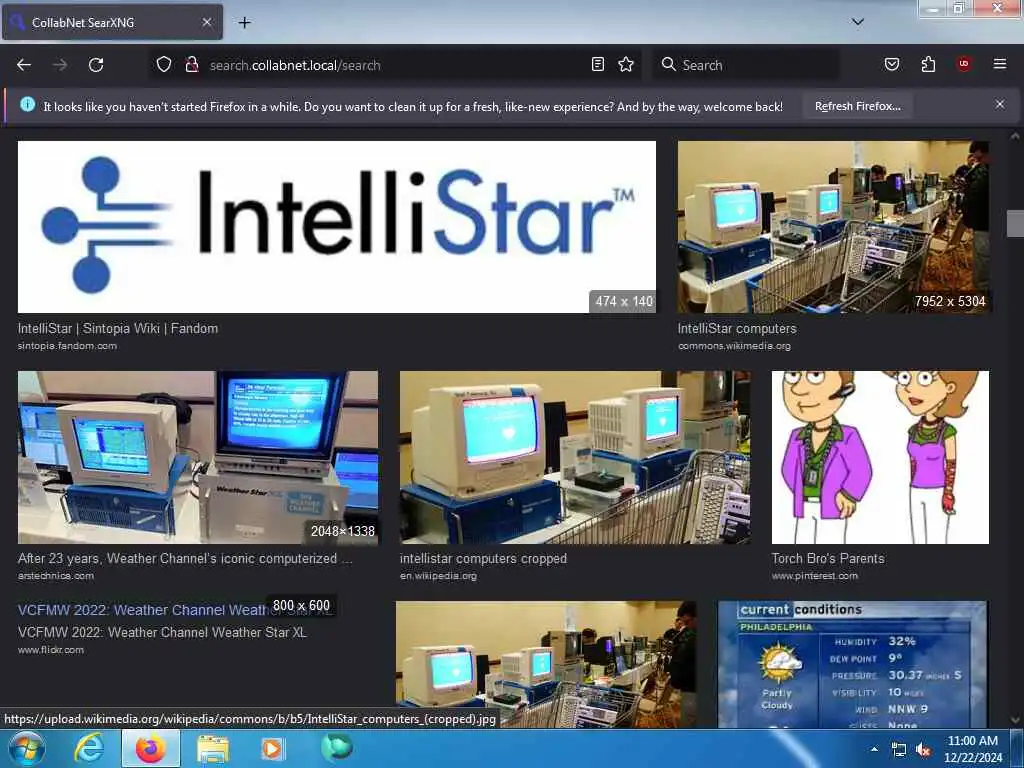
Task: Switch to the CollabNet SearXNG tab
Action: (x=112, y=22)
